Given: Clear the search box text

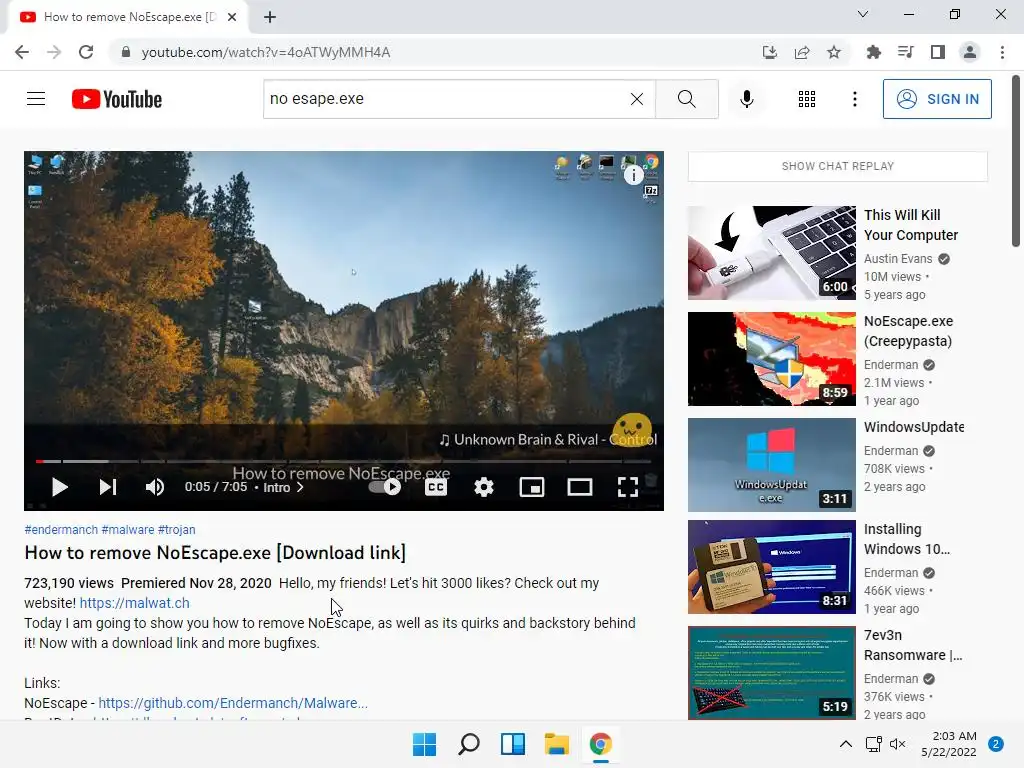Looking at the screenshot, I should [637, 99].
